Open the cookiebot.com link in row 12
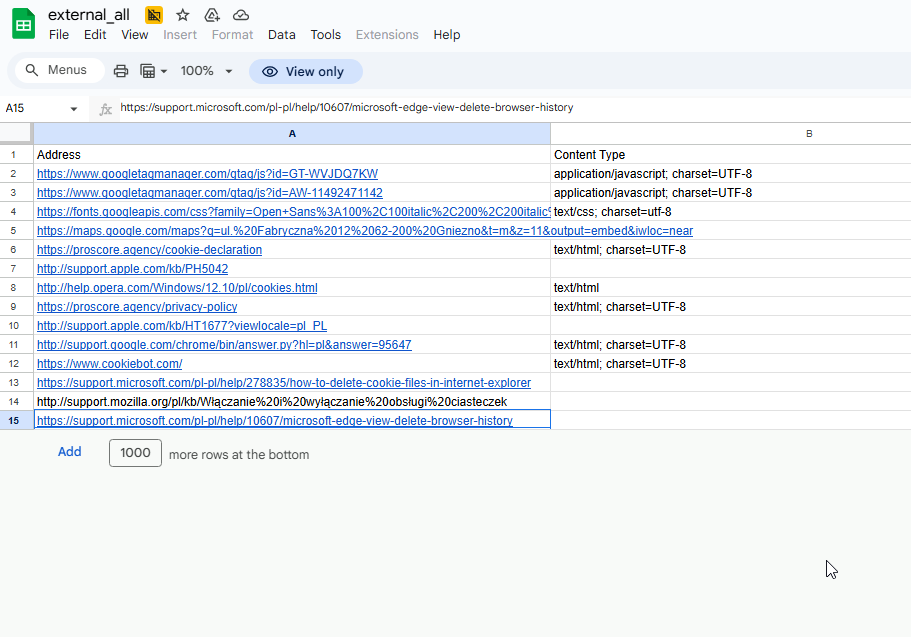This screenshot has height=637, width=911. 109,364
